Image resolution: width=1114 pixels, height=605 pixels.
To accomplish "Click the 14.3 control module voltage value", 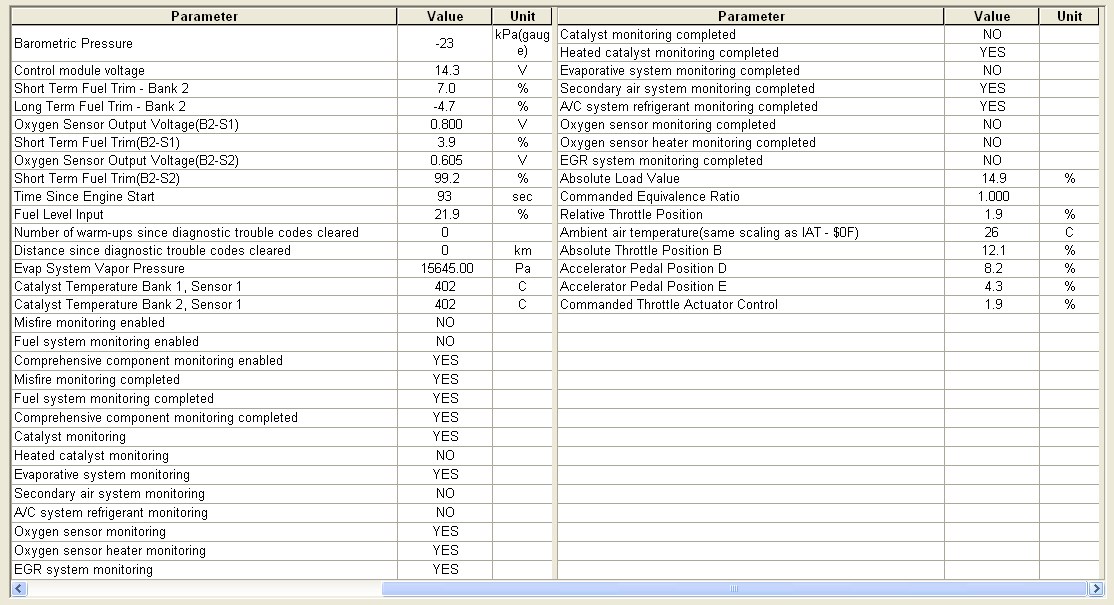I will (445, 70).
